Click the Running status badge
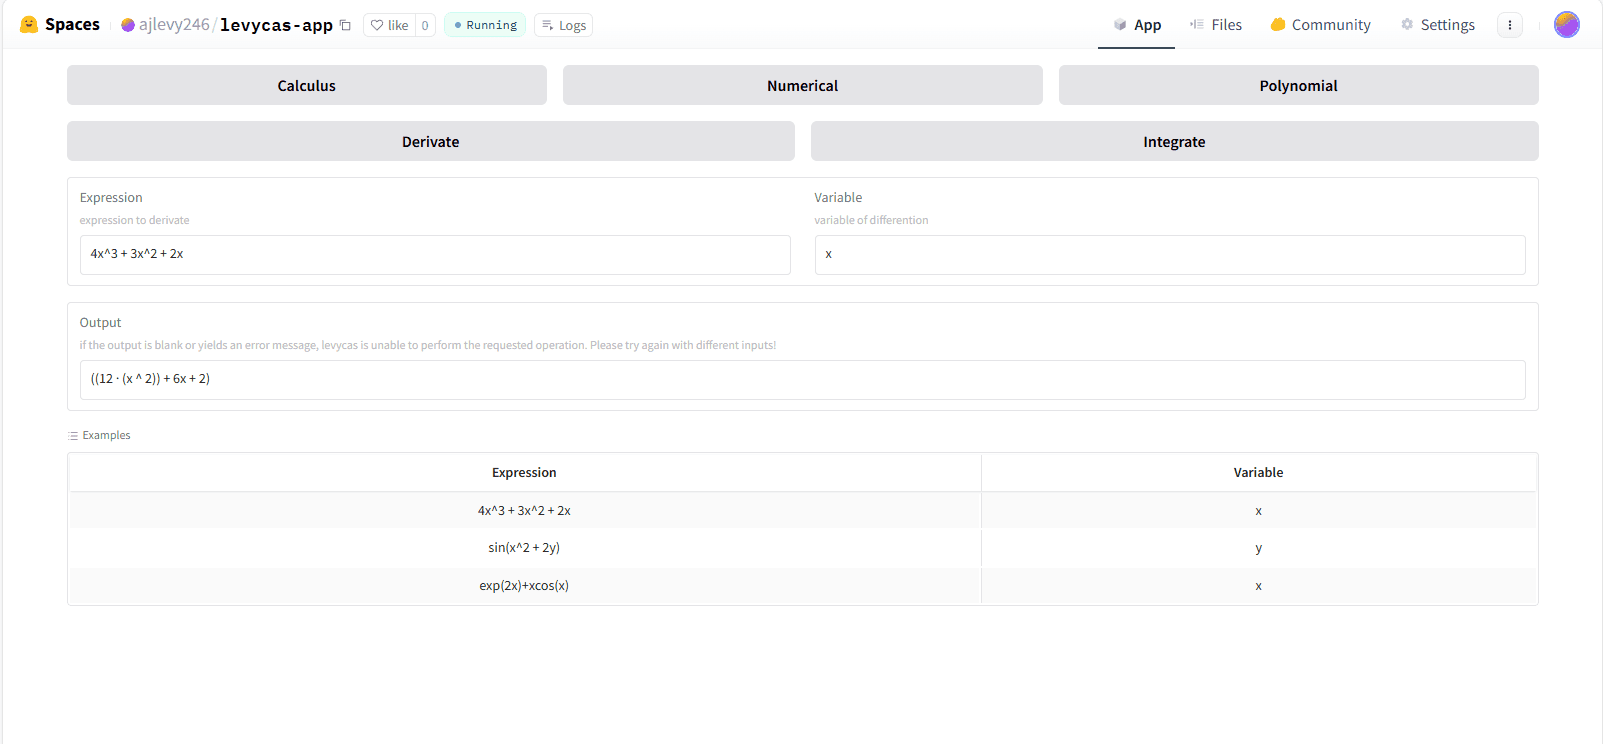The image size is (1603, 744). coord(485,25)
